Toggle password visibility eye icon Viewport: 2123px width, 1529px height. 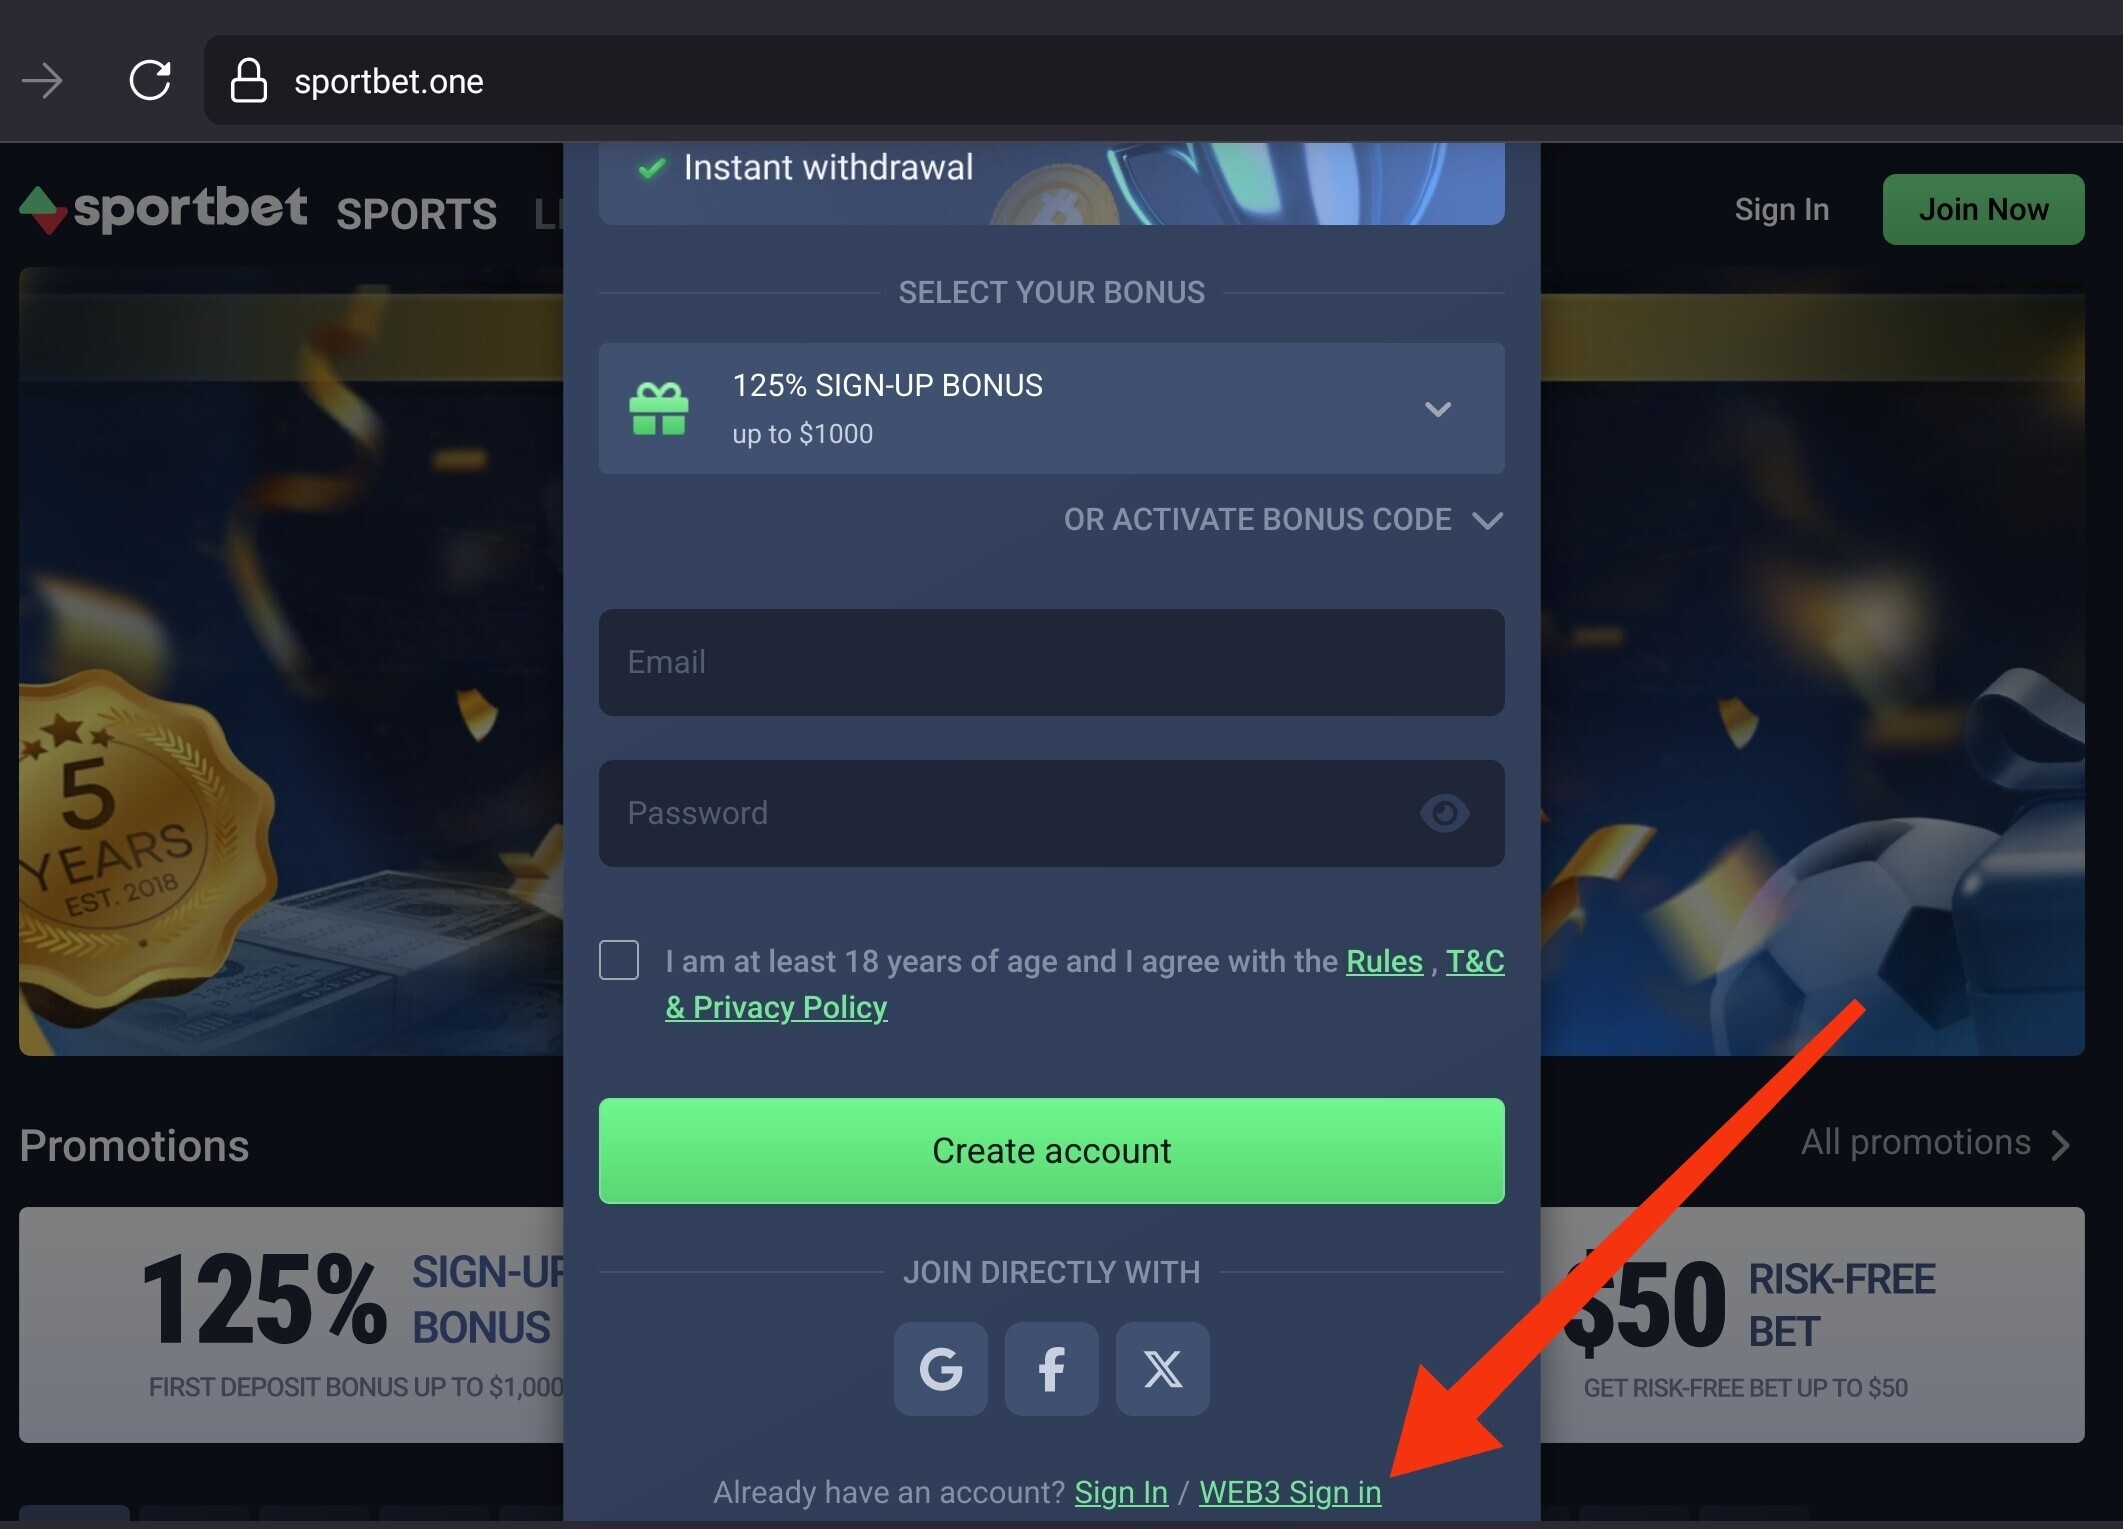1444,813
